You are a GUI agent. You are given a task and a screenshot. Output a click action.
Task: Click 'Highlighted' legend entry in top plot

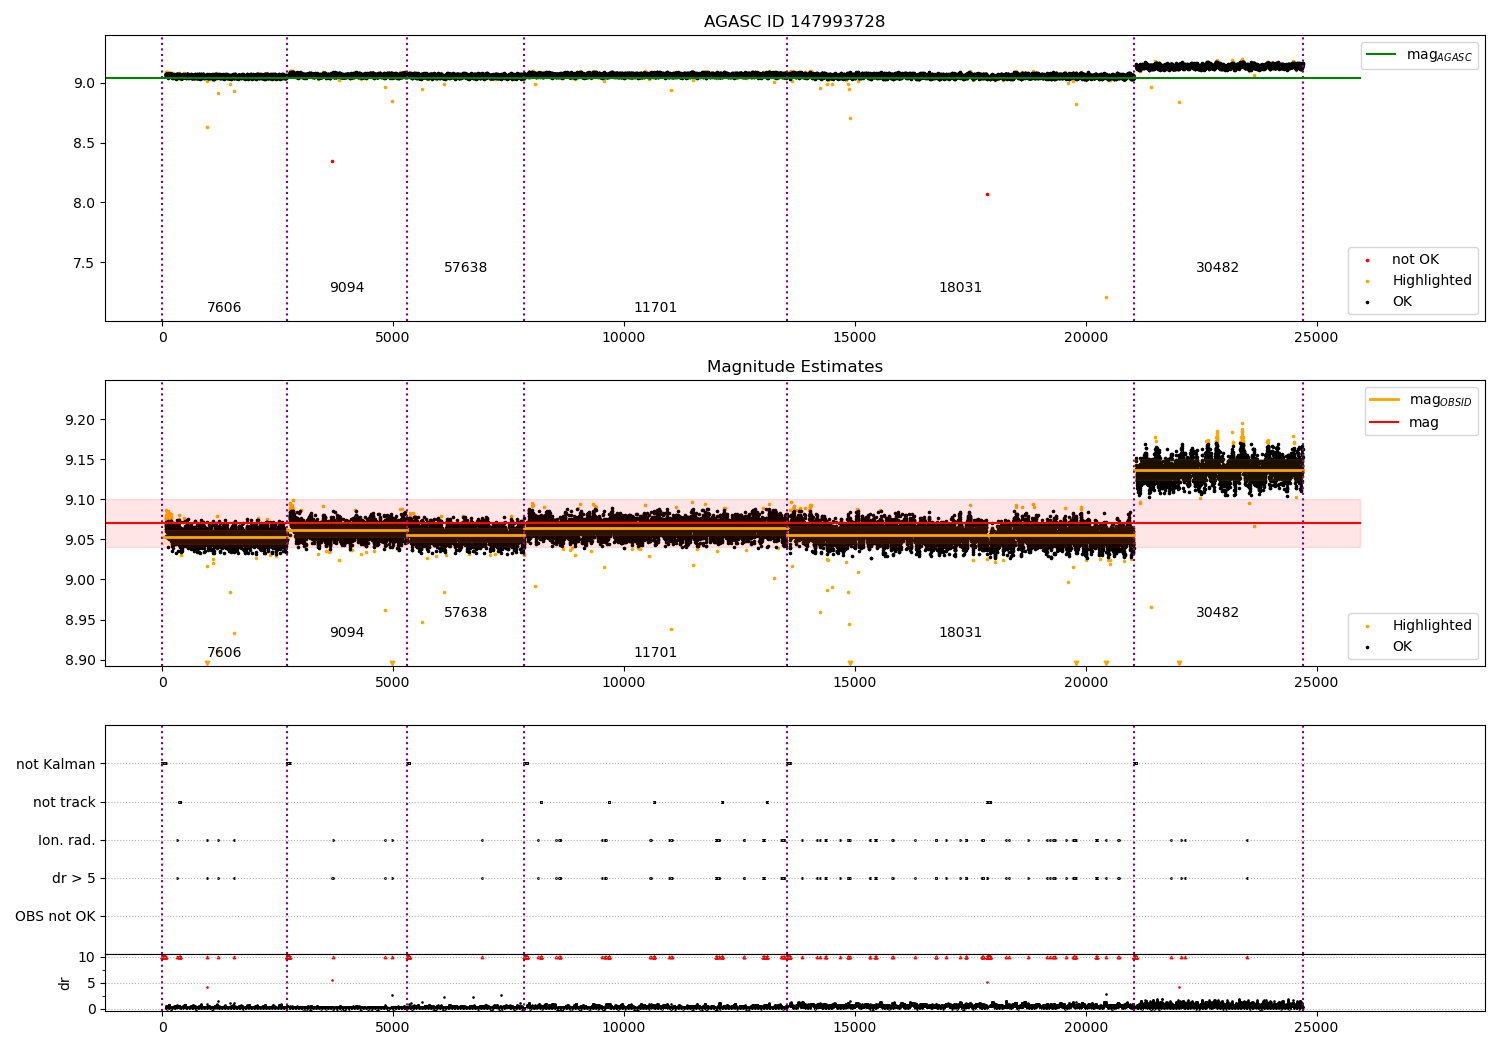click(x=1431, y=281)
